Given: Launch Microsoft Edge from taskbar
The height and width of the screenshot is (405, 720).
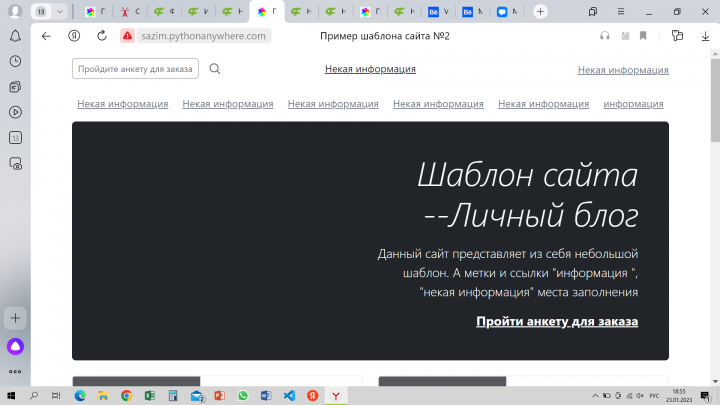Looking at the screenshot, I should click(80, 395).
